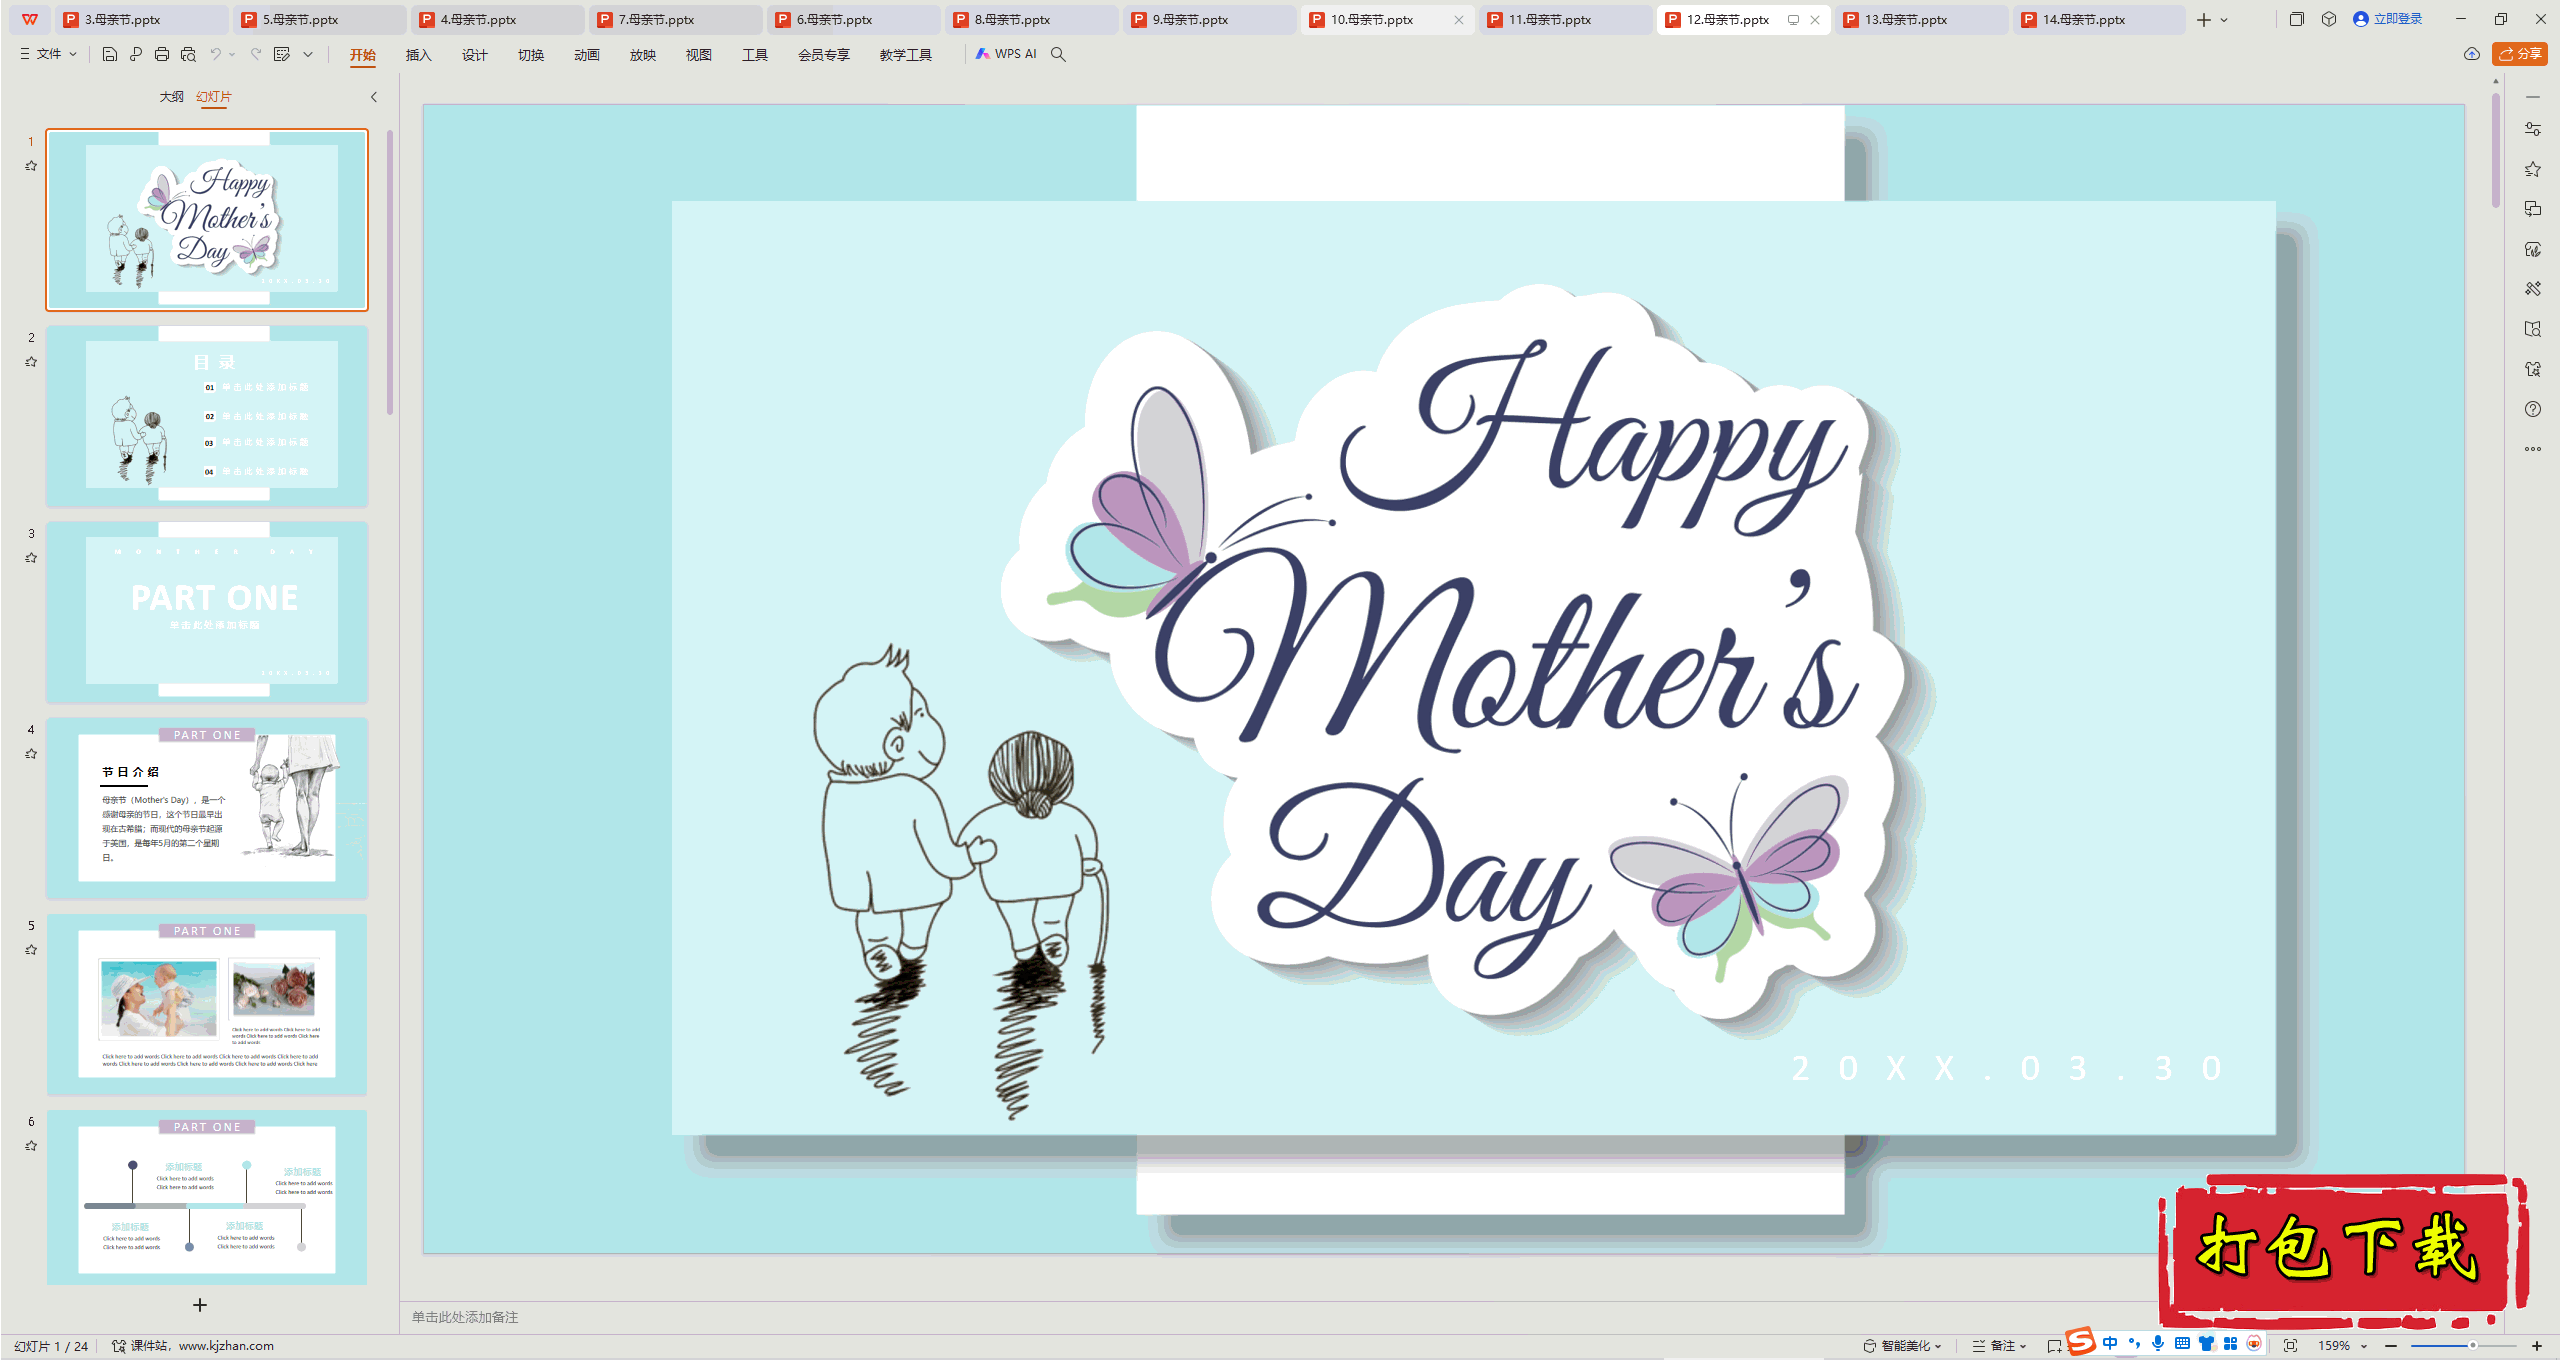
Task: Open the File menu dropdown
Action: pos(48,54)
